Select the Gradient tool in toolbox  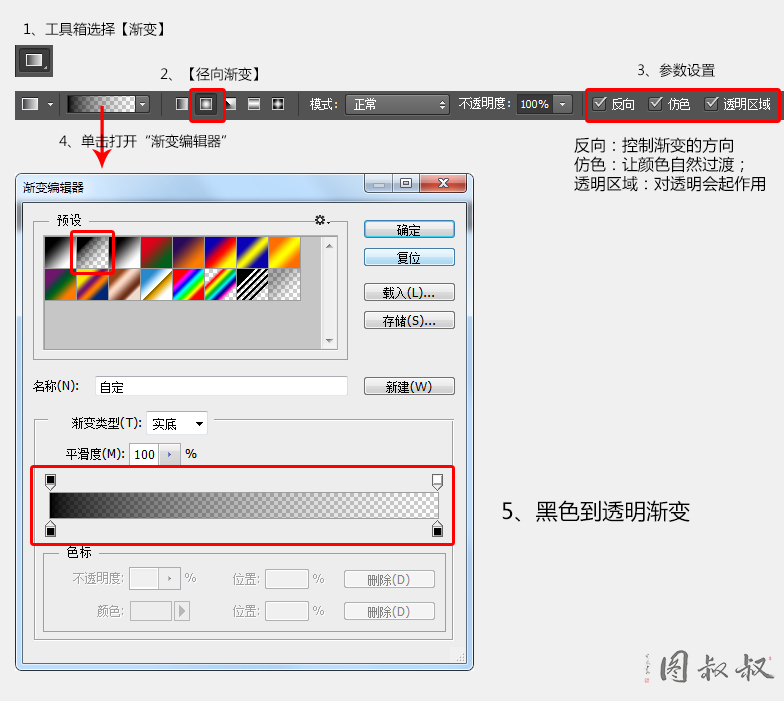click(34, 61)
